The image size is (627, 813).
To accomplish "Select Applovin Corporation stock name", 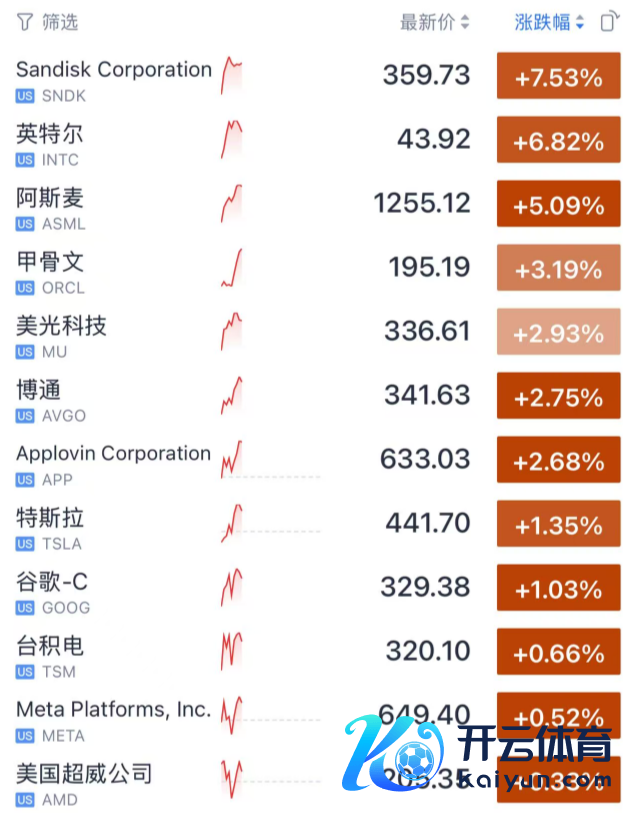I will (113, 454).
